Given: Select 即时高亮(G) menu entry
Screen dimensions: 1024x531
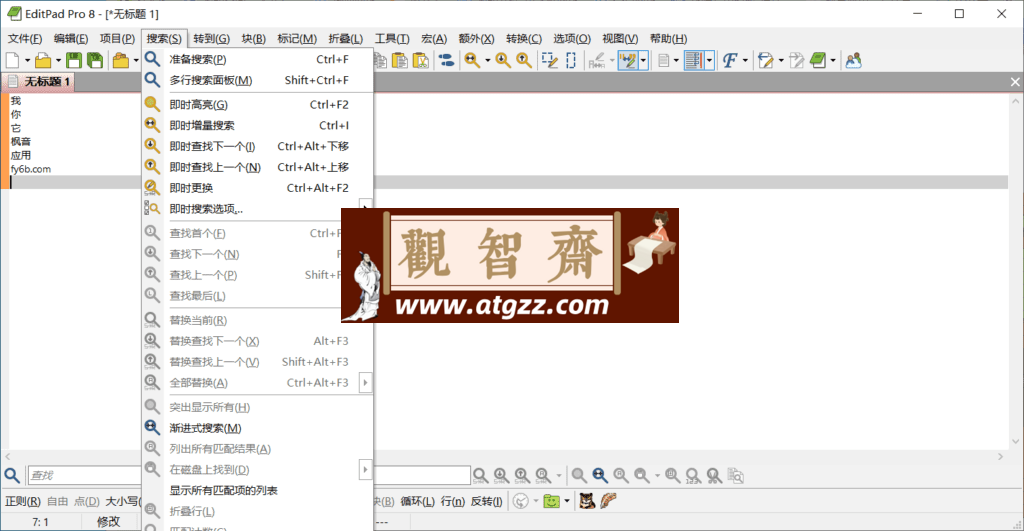Looking at the screenshot, I should click(x=257, y=105).
